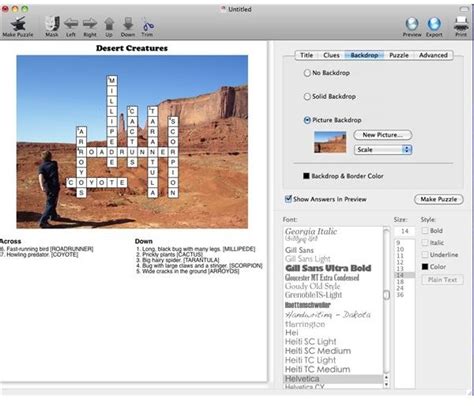
Task: Move the puzzle with the Left arrow icon
Action: coord(71,24)
